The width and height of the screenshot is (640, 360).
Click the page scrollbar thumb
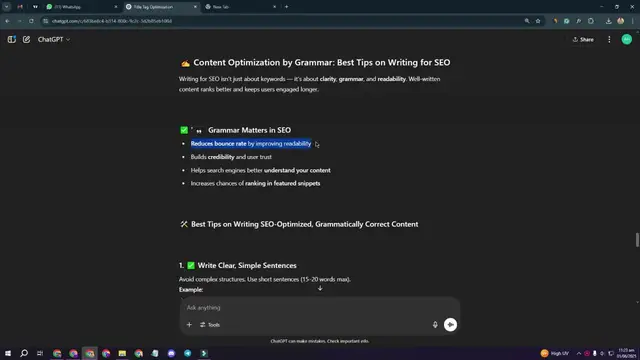pos(637,240)
